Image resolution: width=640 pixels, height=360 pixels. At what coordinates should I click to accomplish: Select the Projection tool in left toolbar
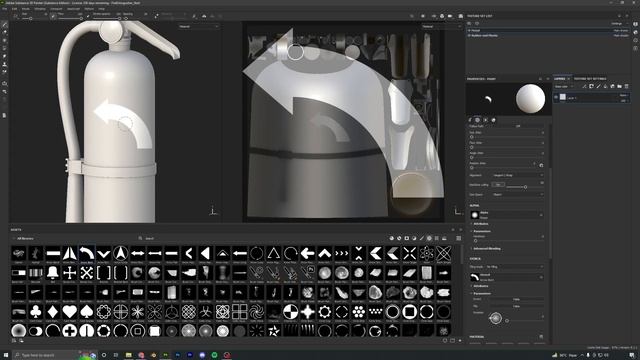(5, 40)
